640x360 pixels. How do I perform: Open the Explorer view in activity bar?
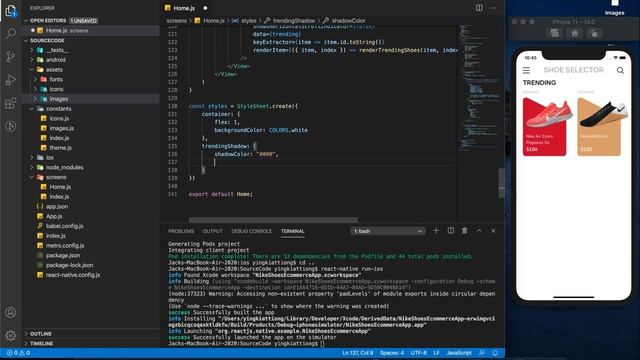click(11, 11)
